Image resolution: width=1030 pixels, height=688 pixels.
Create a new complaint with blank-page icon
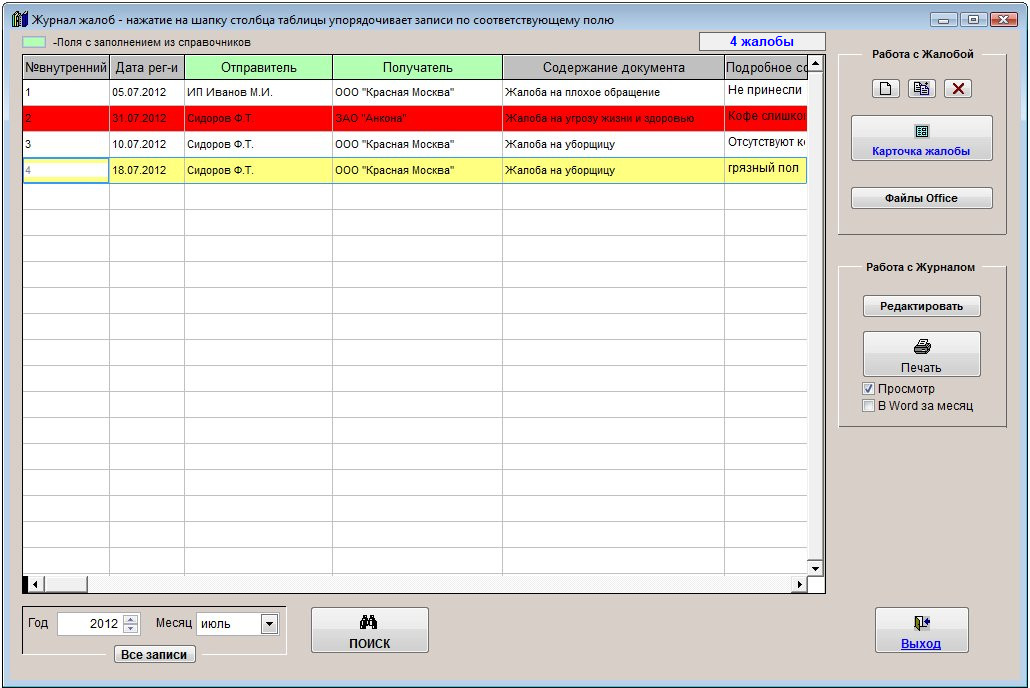(x=885, y=89)
